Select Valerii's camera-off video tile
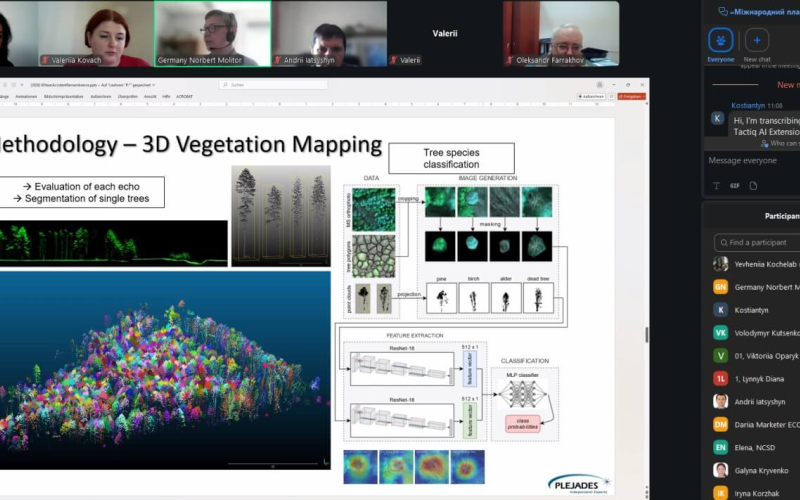 tap(445, 34)
